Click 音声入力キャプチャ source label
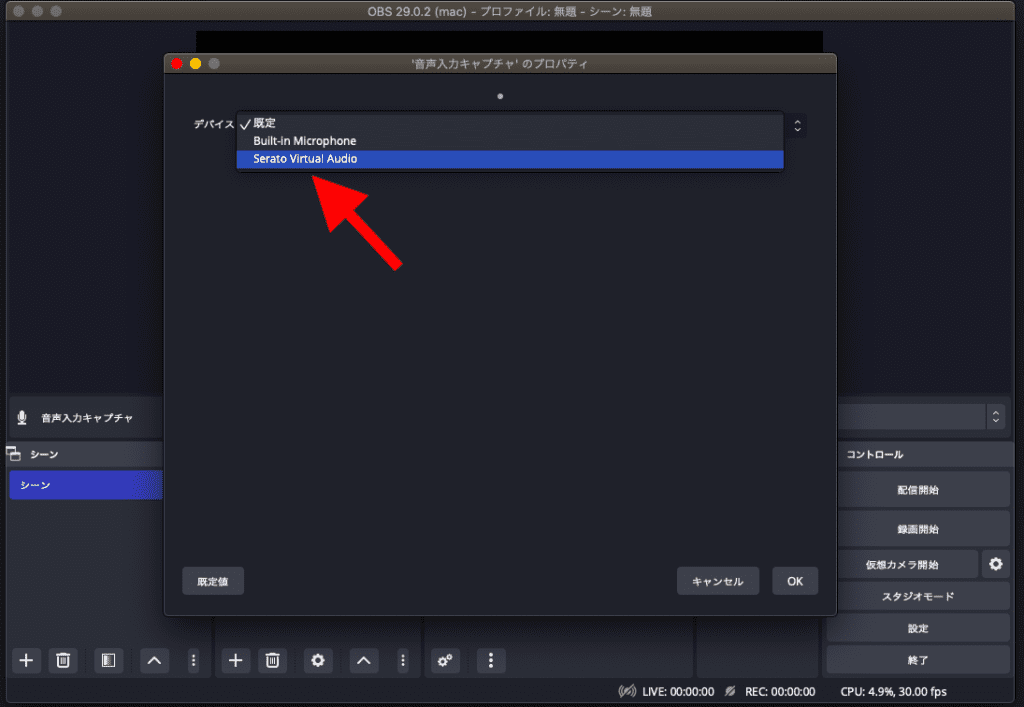 (87, 418)
